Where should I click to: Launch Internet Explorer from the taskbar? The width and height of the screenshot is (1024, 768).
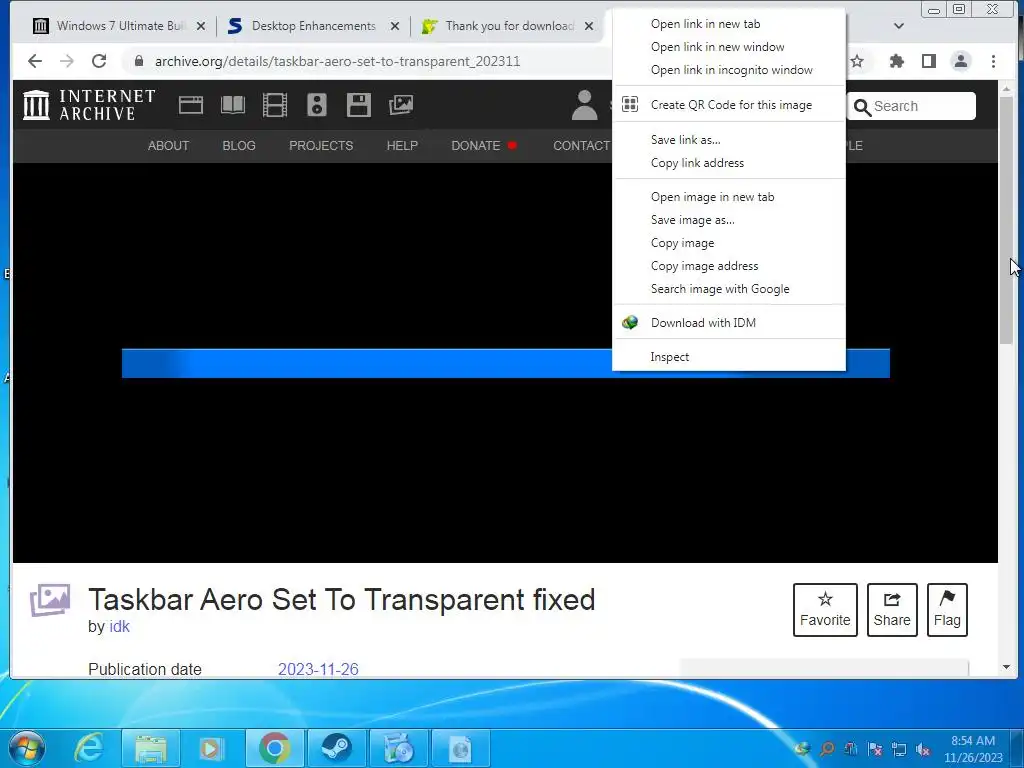click(x=88, y=748)
